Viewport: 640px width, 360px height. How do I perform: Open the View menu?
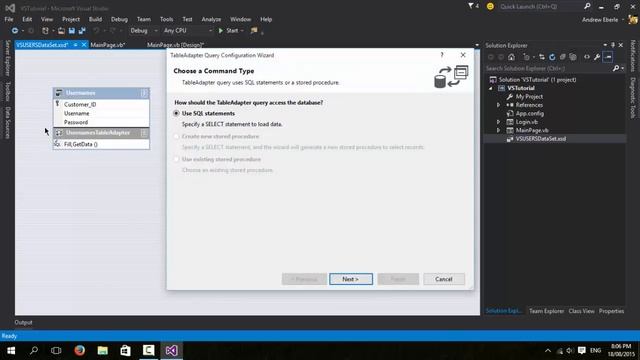pyautogui.click(x=47, y=19)
